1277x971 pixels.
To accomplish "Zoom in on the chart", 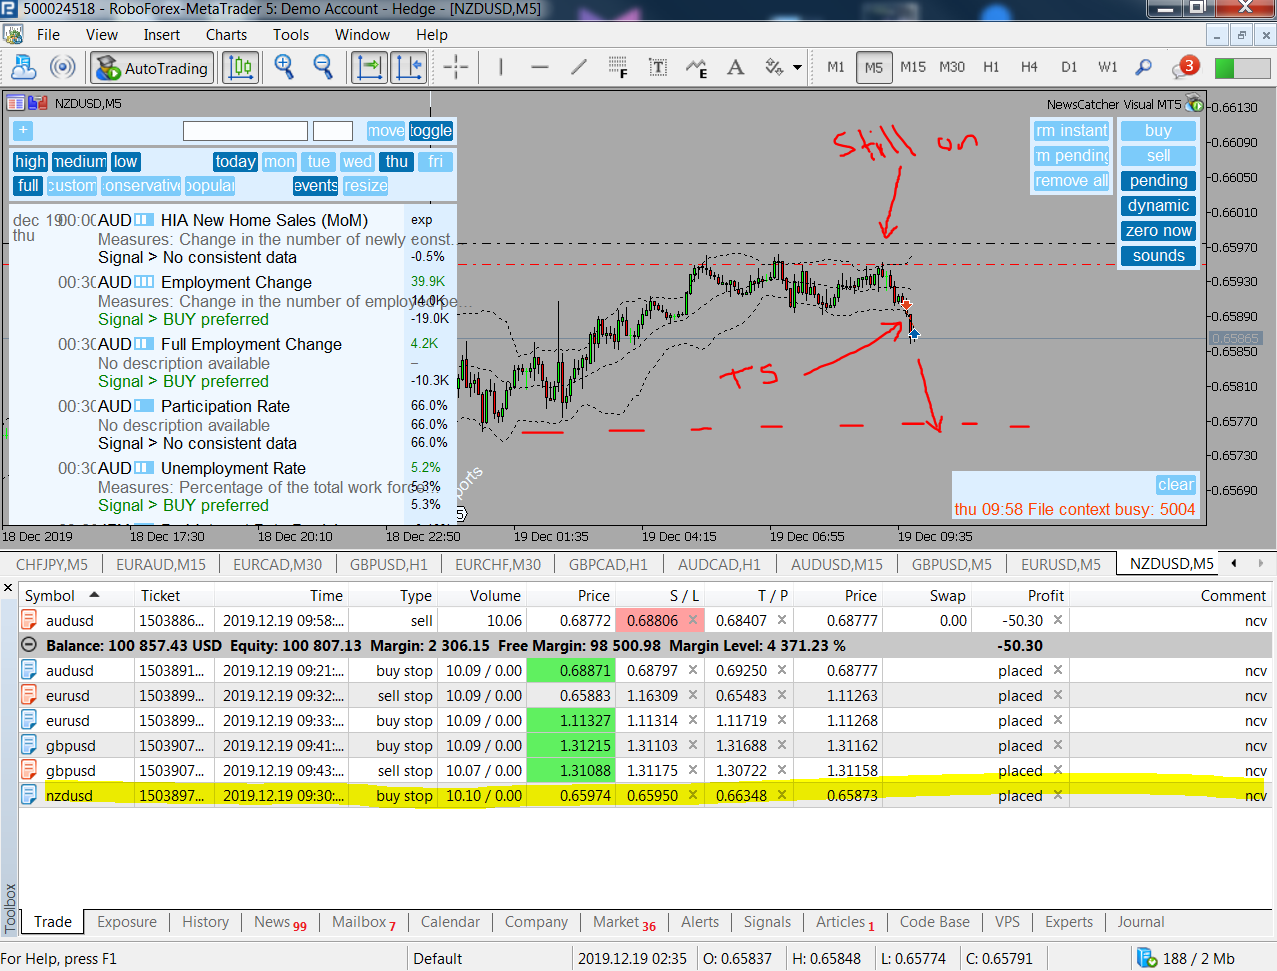I will coord(284,67).
